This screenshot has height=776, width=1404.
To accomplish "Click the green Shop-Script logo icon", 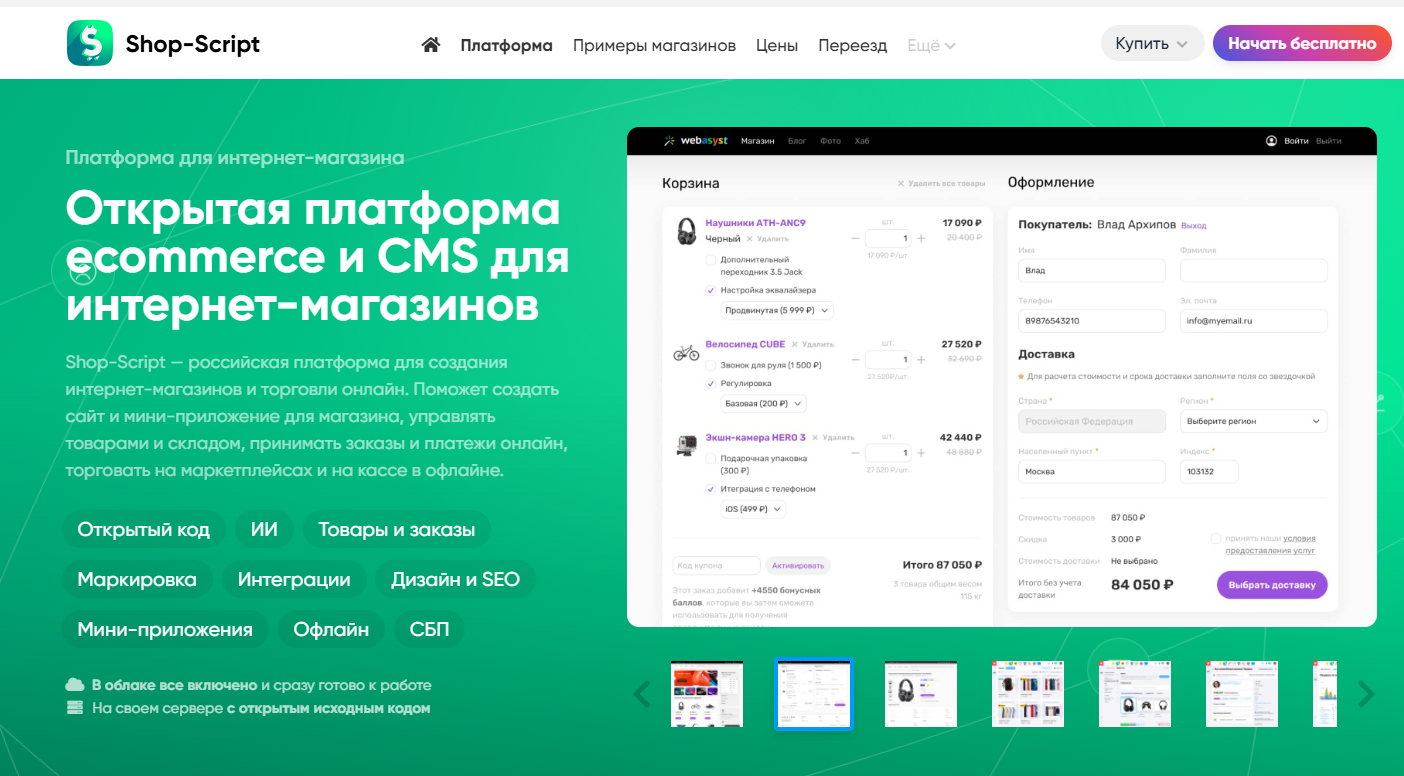I will [x=90, y=44].
